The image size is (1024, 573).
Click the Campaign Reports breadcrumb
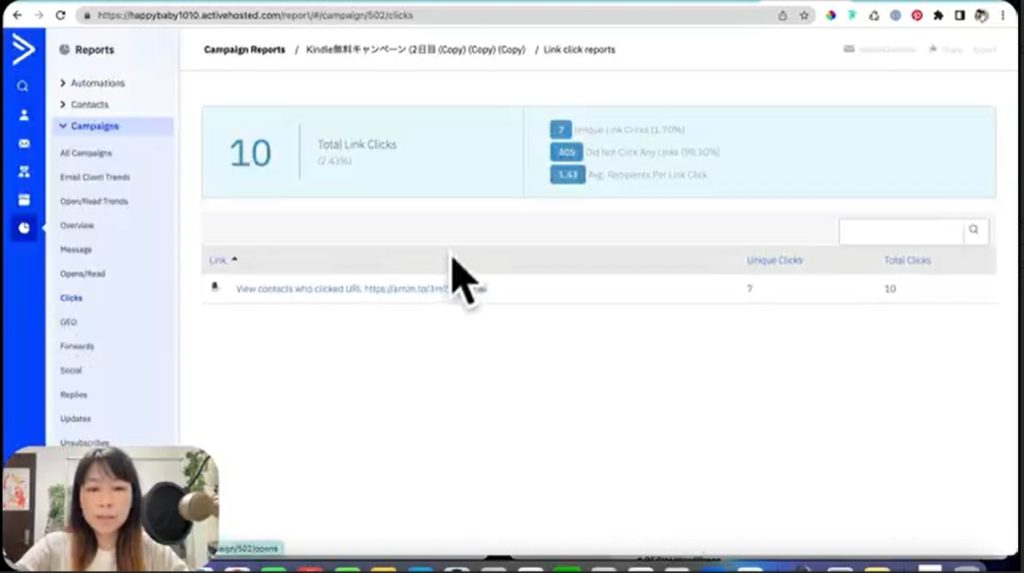click(244, 50)
